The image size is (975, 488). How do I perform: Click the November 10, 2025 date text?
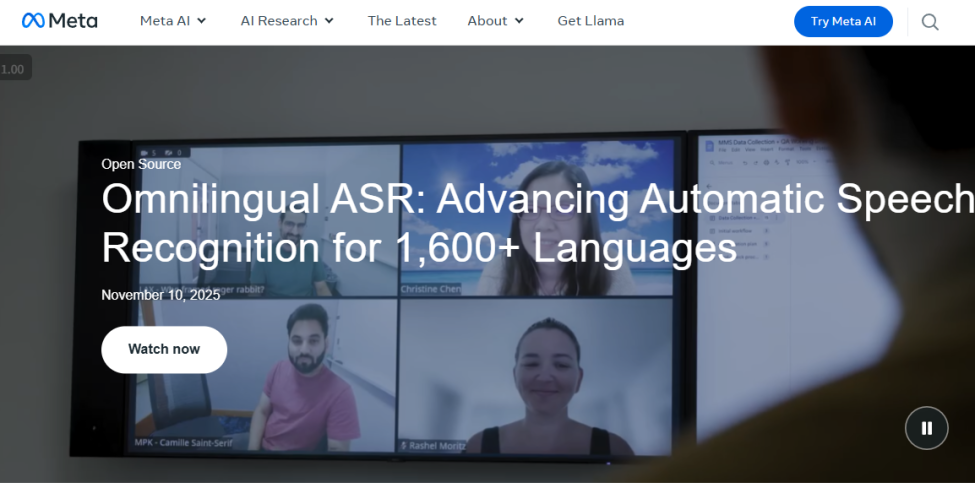(x=160, y=295)
